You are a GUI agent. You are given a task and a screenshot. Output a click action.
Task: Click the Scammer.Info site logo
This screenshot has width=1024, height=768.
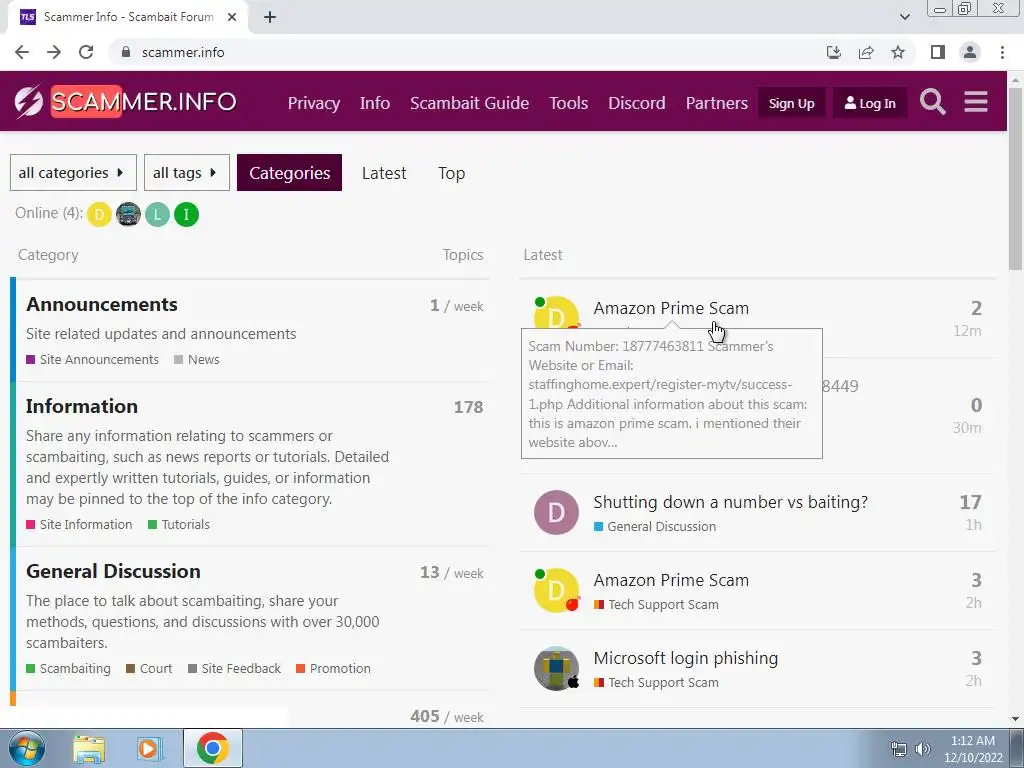tap(125, 102)
